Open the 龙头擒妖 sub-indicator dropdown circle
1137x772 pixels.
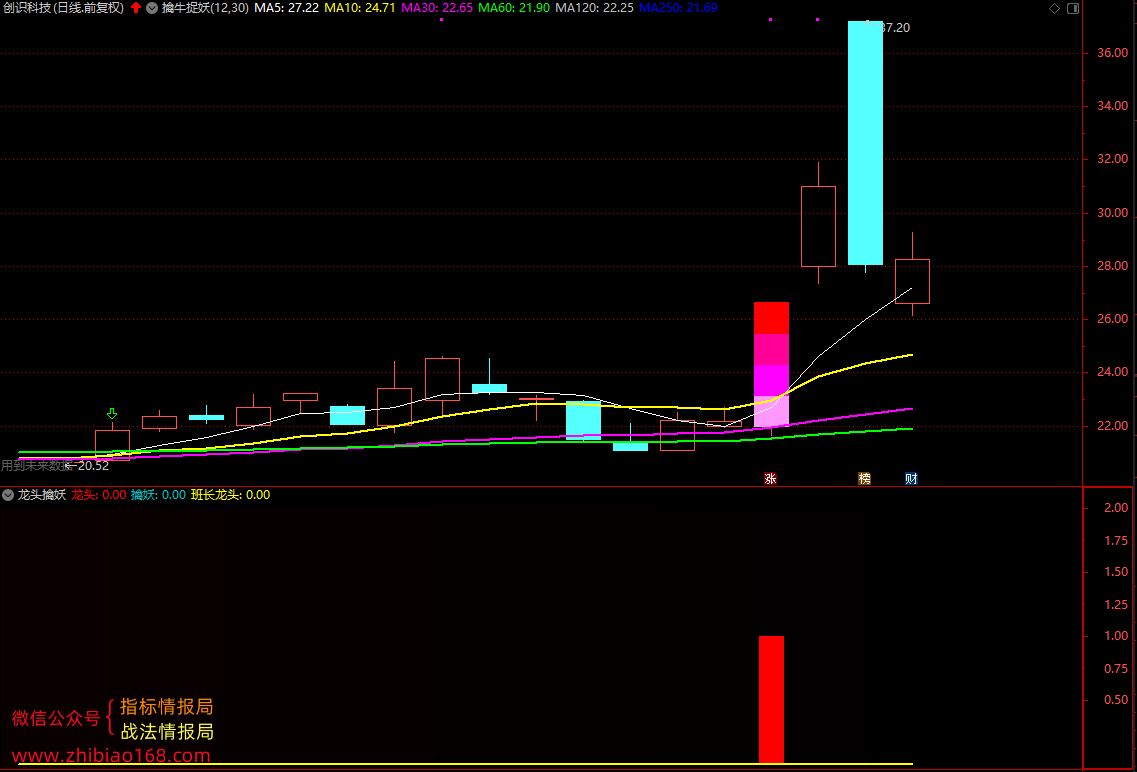(8, 495)
